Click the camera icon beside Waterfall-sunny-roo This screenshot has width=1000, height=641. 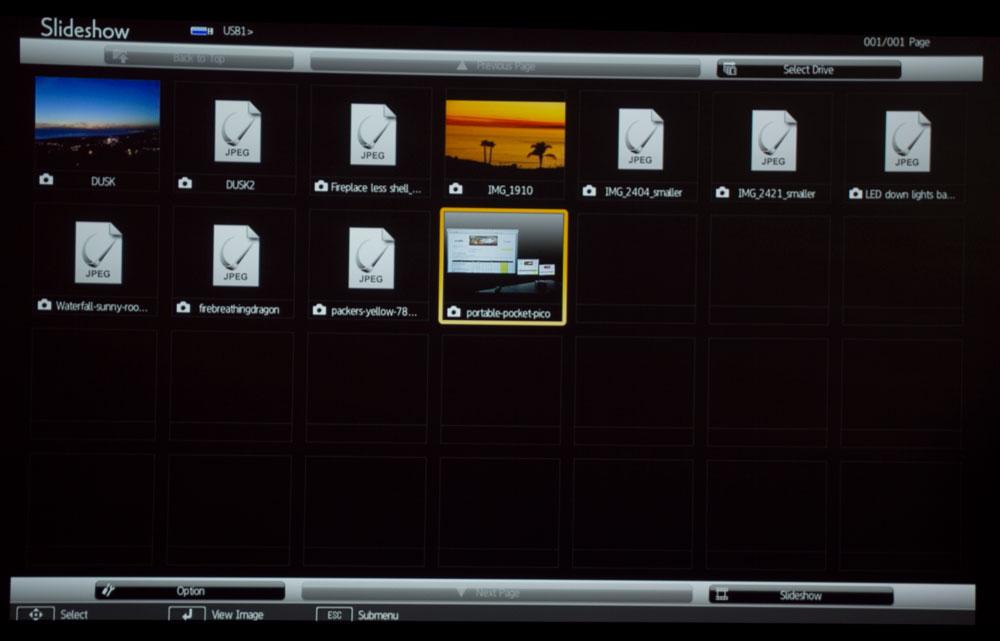(44, 305)
